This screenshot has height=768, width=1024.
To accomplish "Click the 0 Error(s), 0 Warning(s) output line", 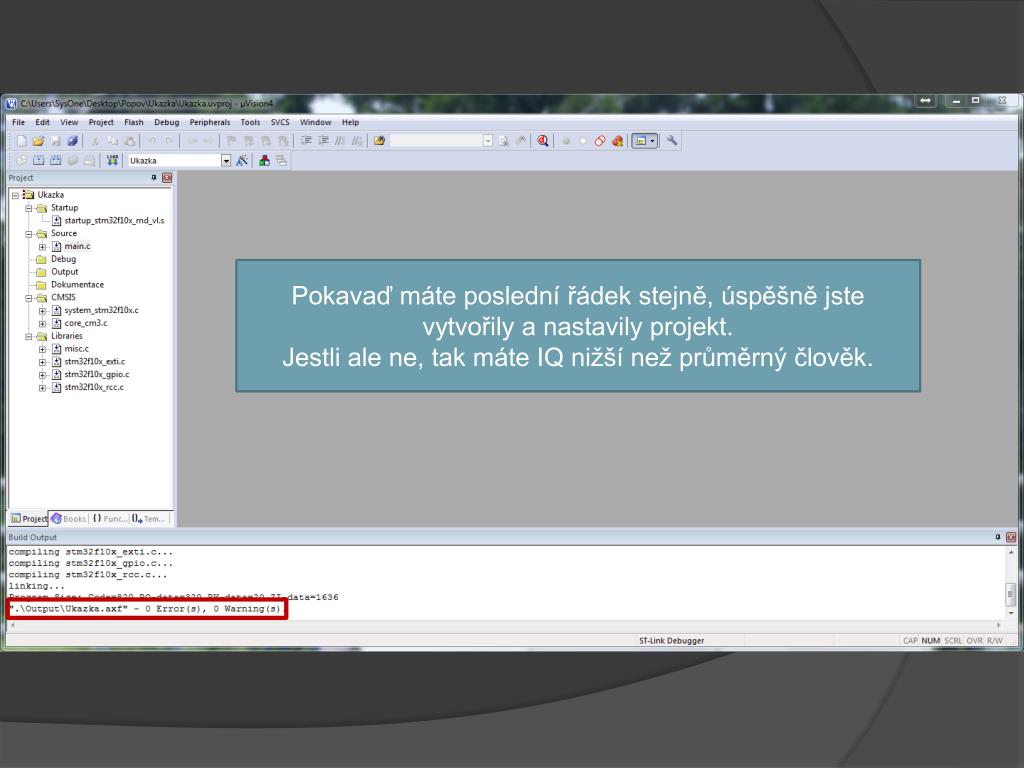I will coord(145,609).
